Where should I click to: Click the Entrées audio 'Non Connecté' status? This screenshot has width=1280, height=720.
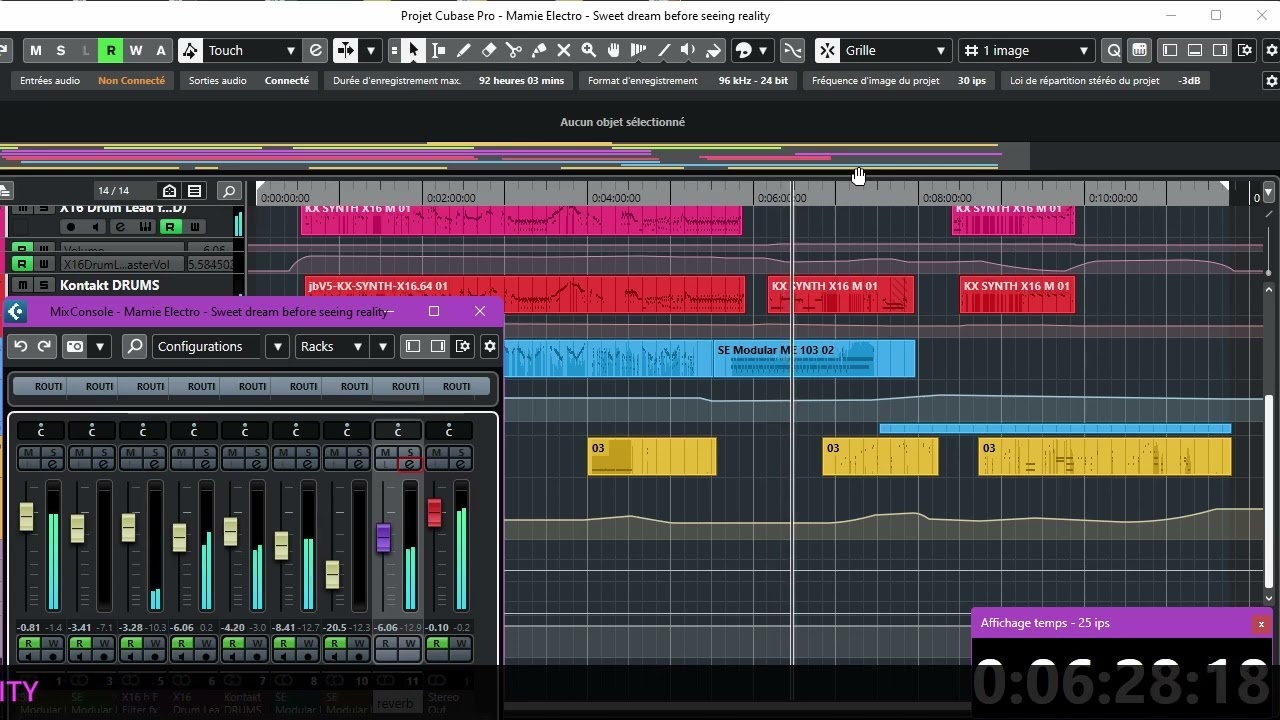point(132,81)
